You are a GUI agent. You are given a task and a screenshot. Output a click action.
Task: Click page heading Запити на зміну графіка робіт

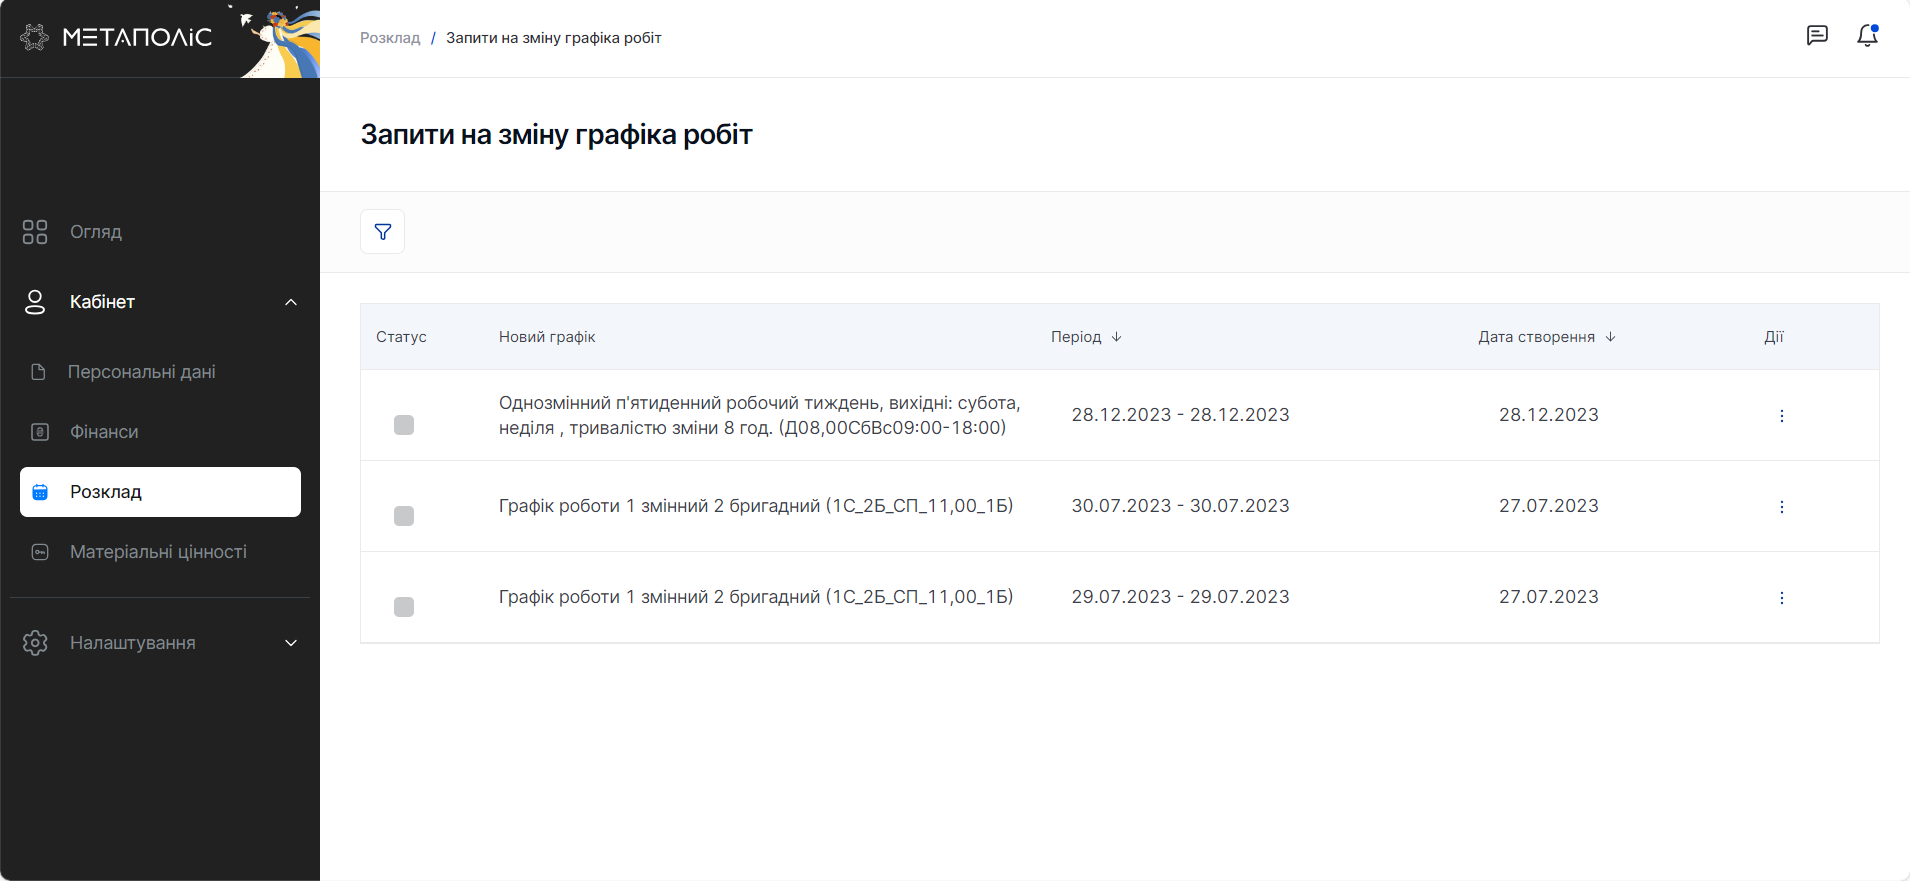click(x=556, y=135)
